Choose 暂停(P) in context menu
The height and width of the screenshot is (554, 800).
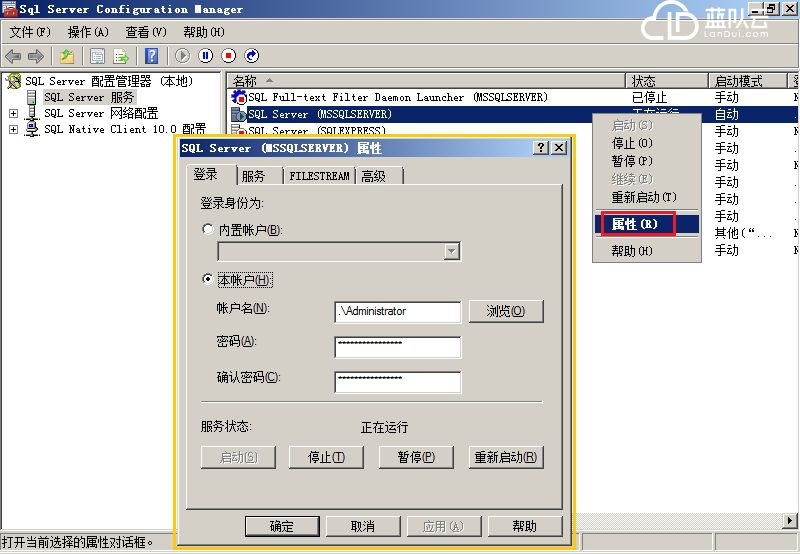pos(646,161)
